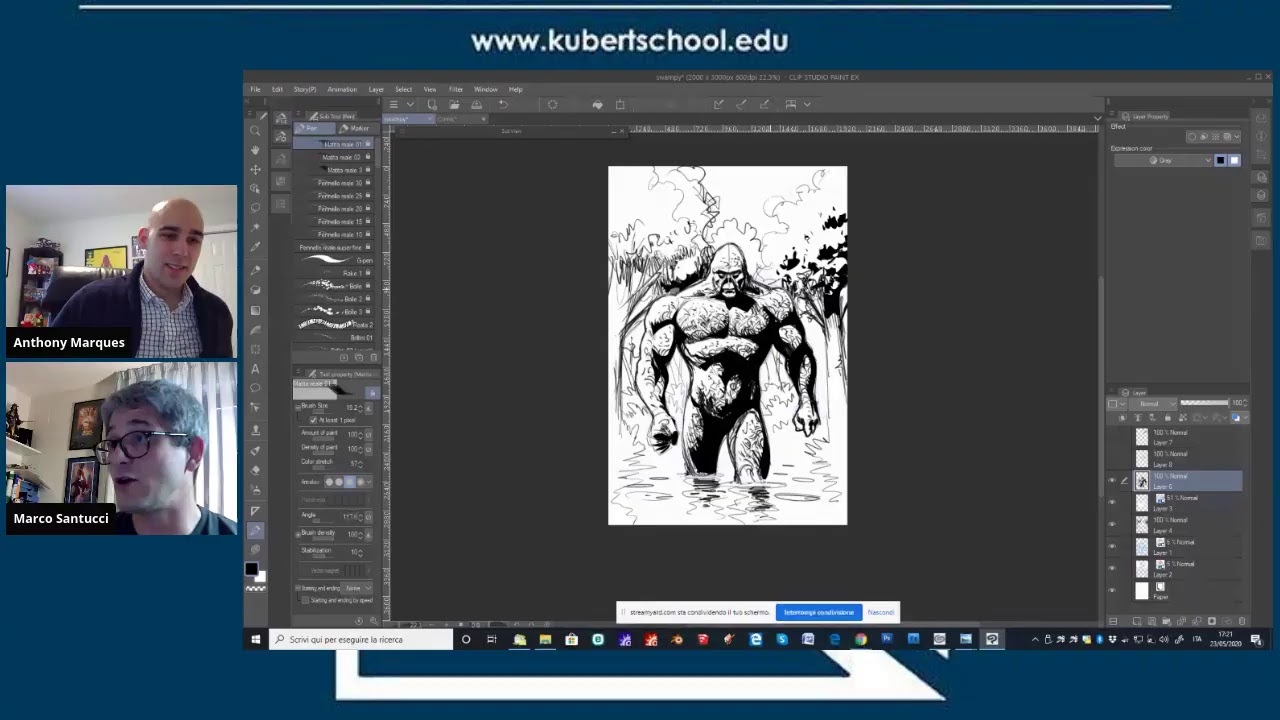Click the Undo arrow in command bar
The height and width of the screenshot is (720, 1280).
(x=503, y=105)
